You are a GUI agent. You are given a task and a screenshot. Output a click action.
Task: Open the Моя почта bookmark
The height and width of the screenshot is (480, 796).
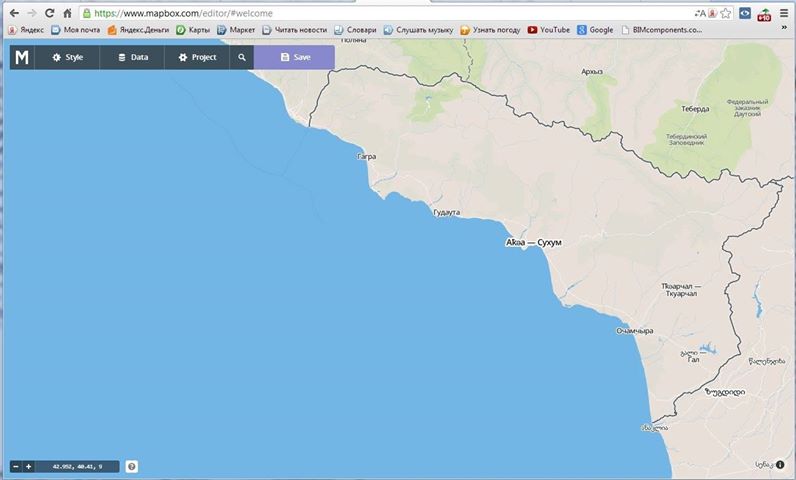click(x=76, y=30)
